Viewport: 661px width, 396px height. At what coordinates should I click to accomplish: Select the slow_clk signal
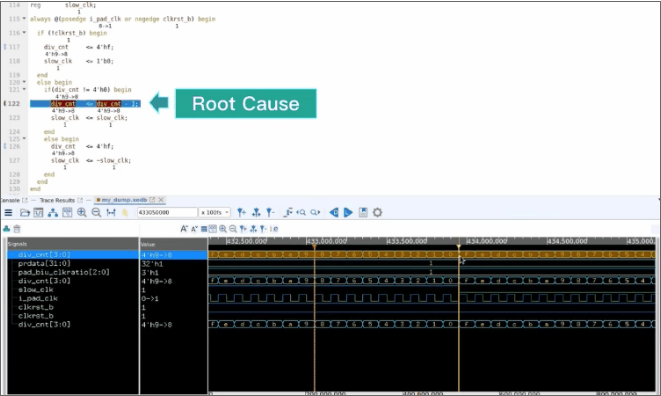point(36,290)
